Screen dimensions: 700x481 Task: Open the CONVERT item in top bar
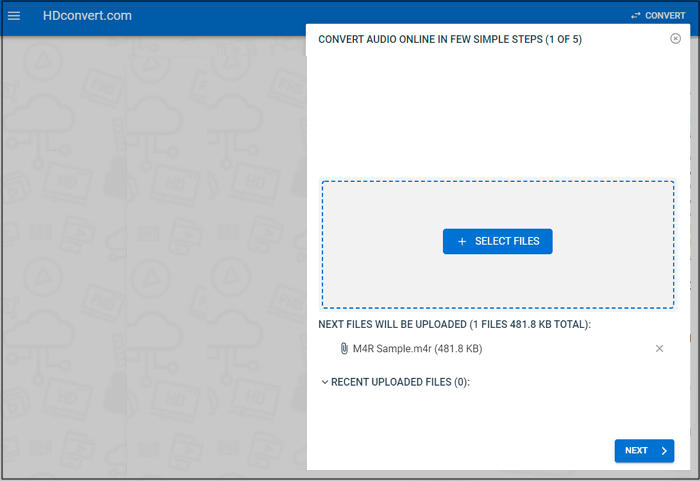665,16
